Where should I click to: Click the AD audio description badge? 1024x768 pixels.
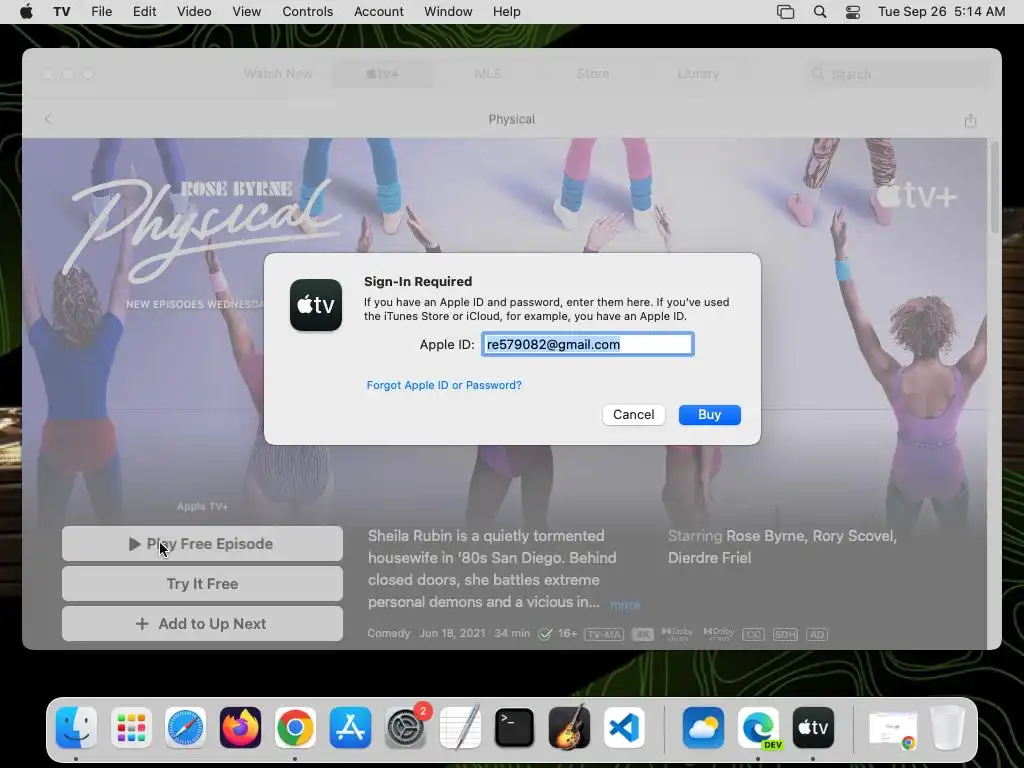pyautogui.click(x=817, y=634)
